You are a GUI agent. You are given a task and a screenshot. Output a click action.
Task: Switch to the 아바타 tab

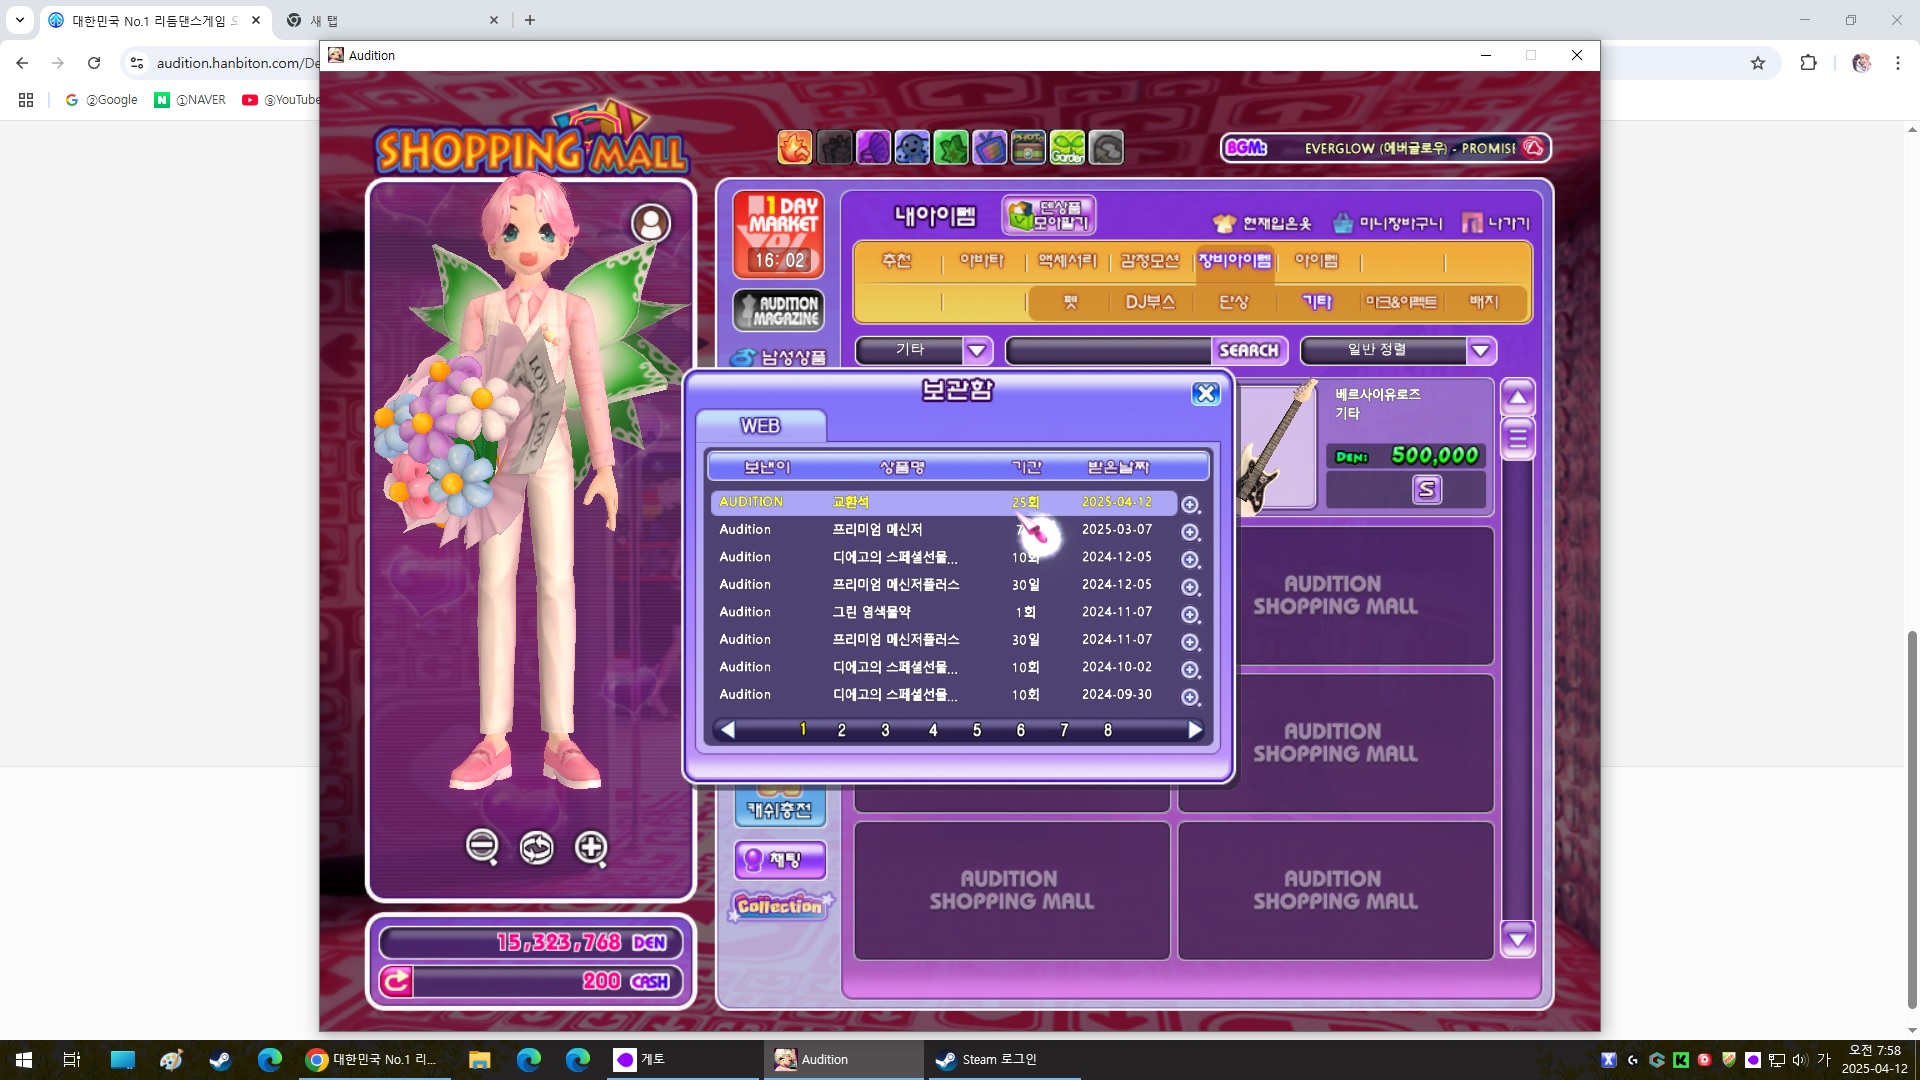(x=981, y=261)
